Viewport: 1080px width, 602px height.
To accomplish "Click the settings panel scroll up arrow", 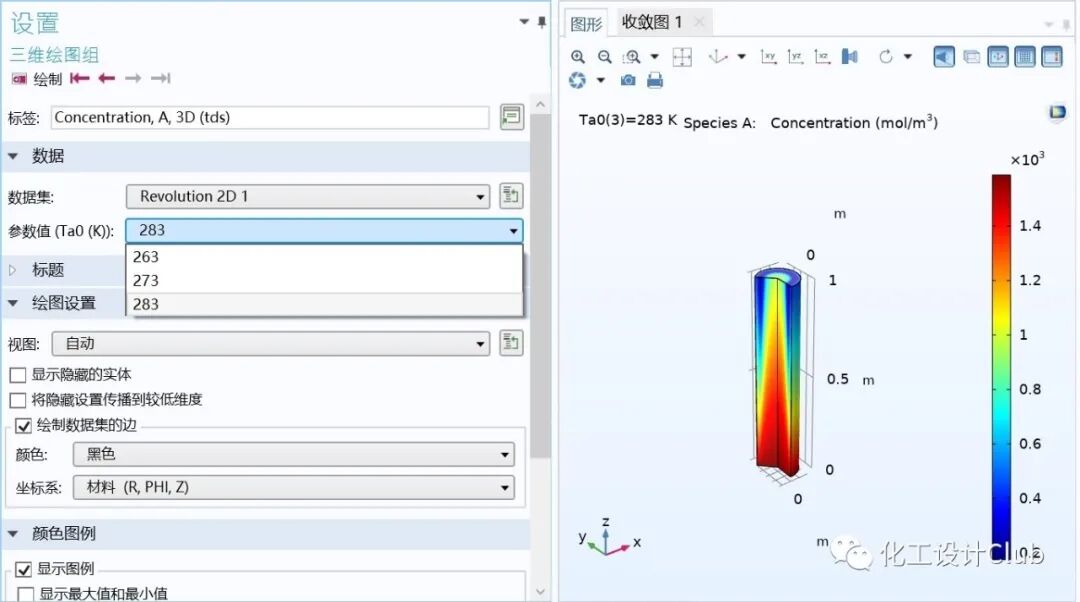I will point(541,105).
